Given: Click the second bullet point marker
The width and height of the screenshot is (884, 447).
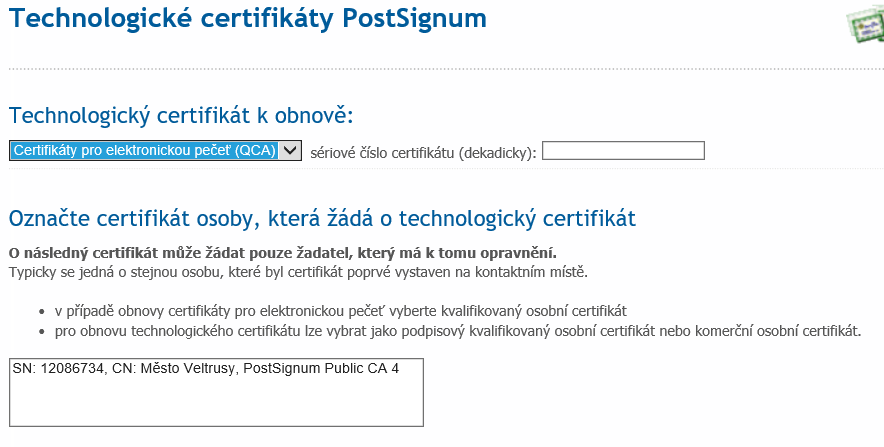Looking at the screenshot, I should (42, 332).
